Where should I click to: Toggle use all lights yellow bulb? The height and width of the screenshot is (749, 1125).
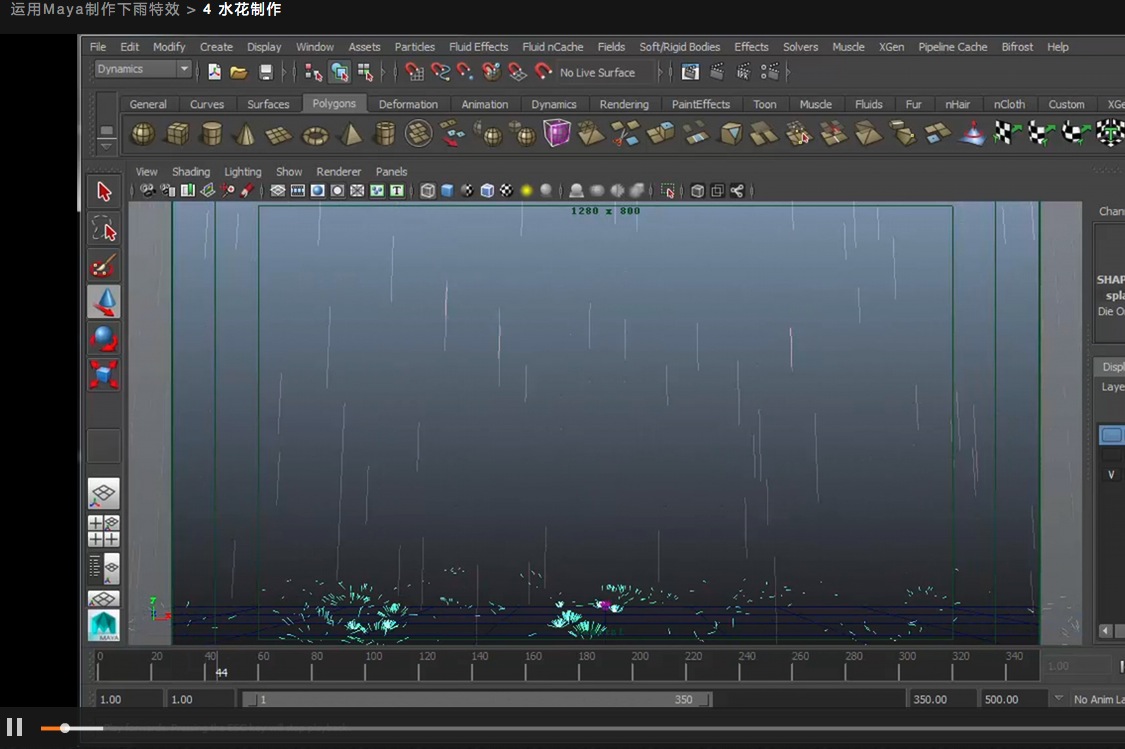tap(527, 191)
